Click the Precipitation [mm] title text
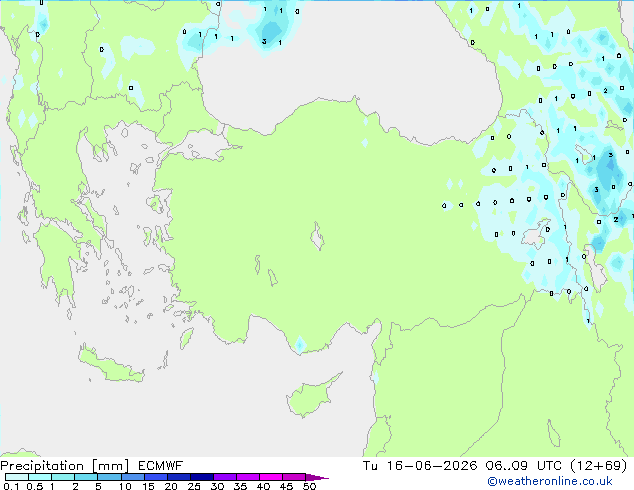 [x=65, y=466]
